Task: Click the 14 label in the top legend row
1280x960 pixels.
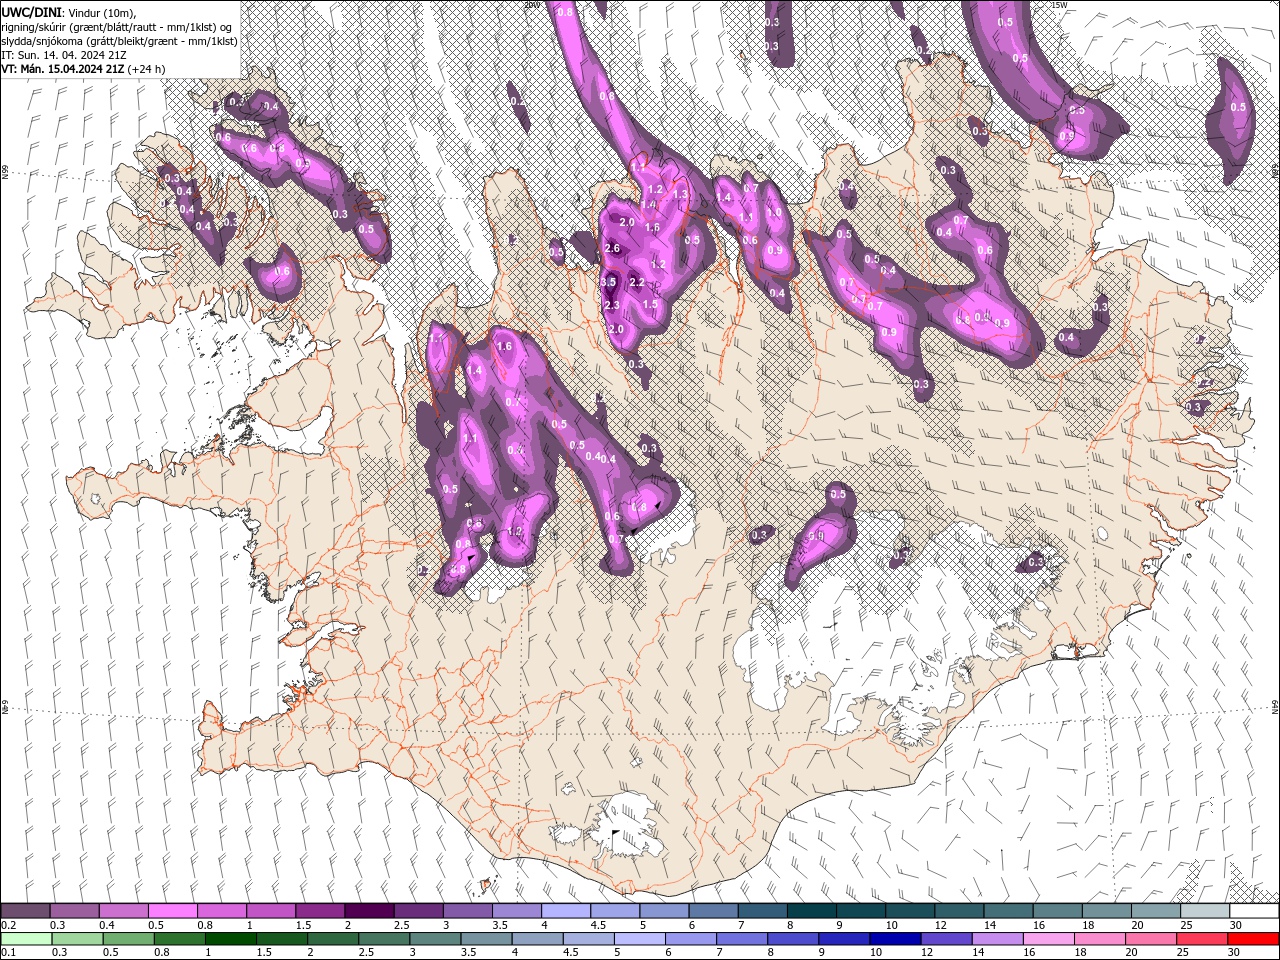Action: [x=990, y=925]
